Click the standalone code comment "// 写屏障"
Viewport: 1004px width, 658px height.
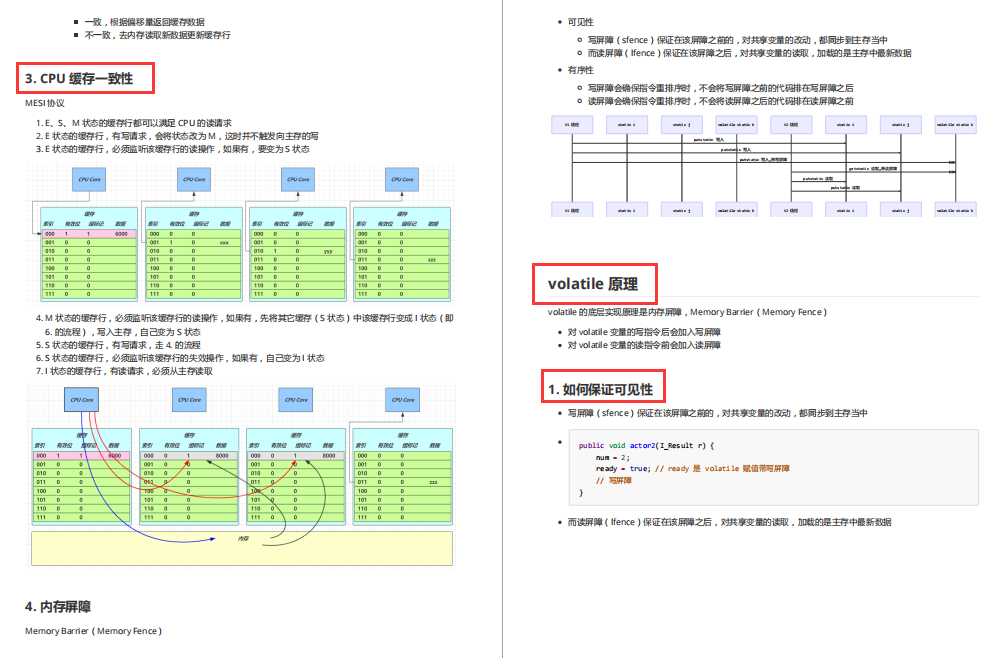(x=613, y=481)
